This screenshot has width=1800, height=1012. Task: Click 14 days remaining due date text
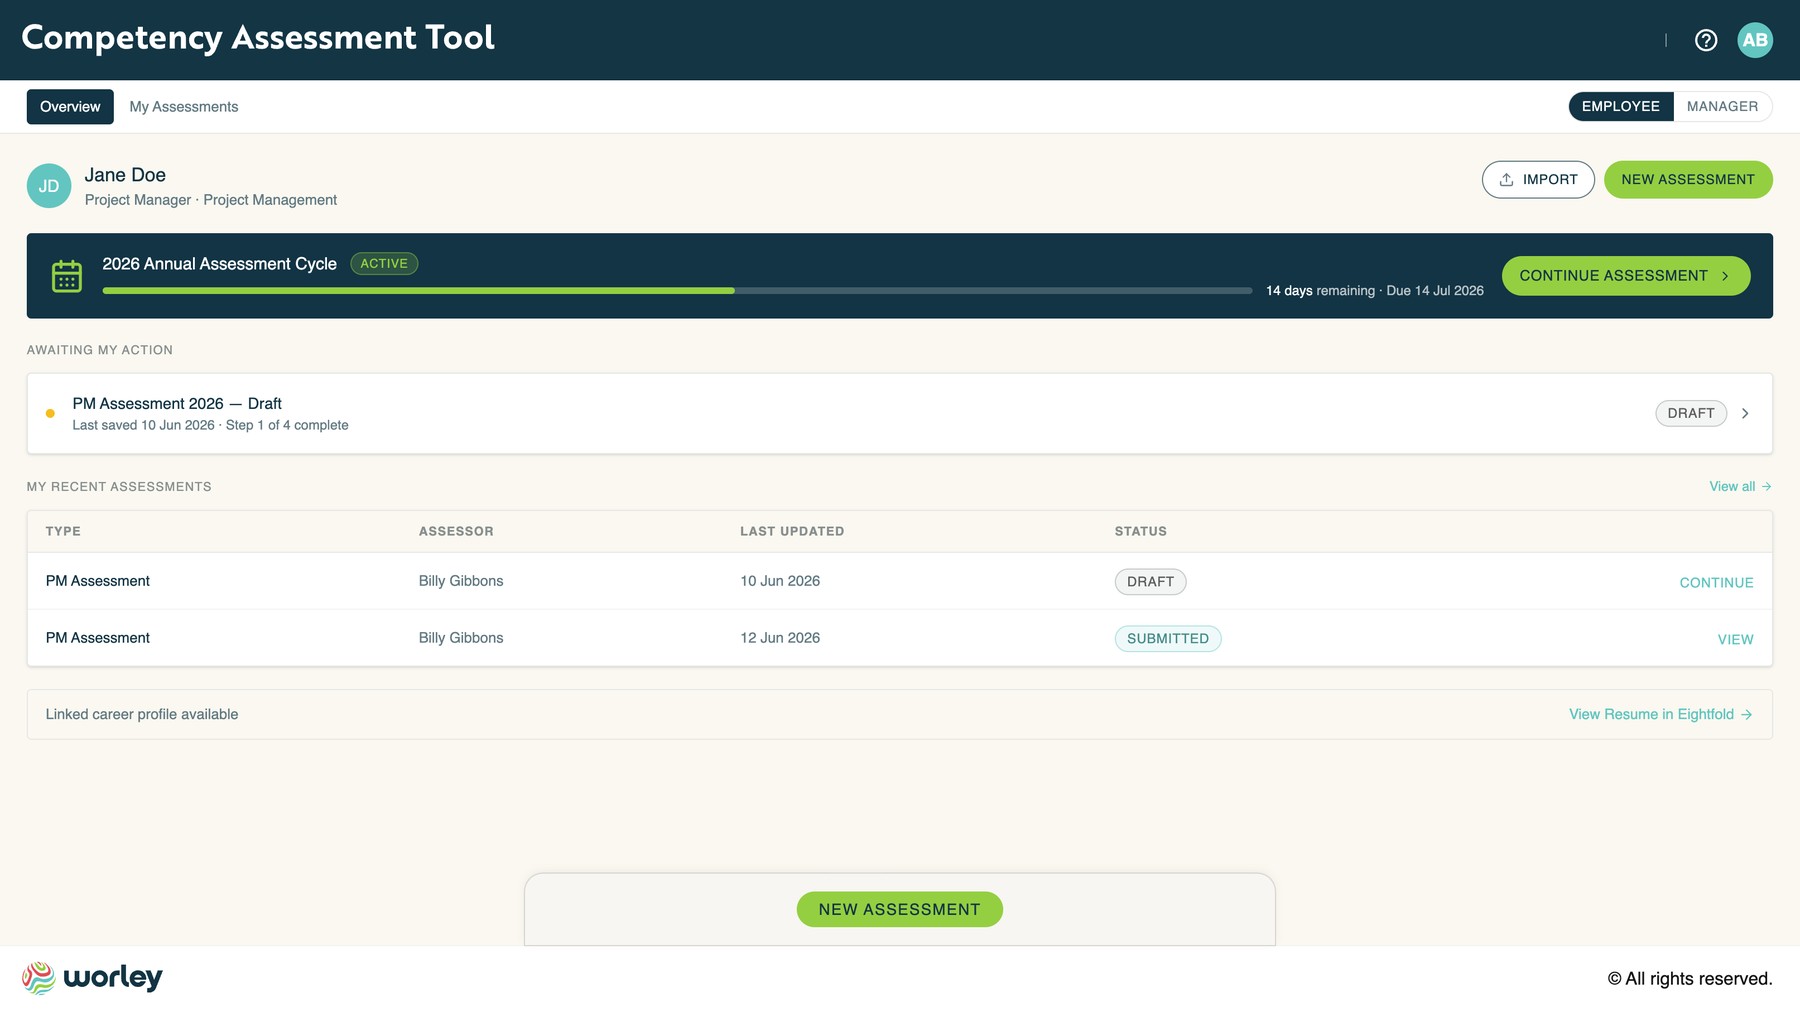coord(1375,291)
